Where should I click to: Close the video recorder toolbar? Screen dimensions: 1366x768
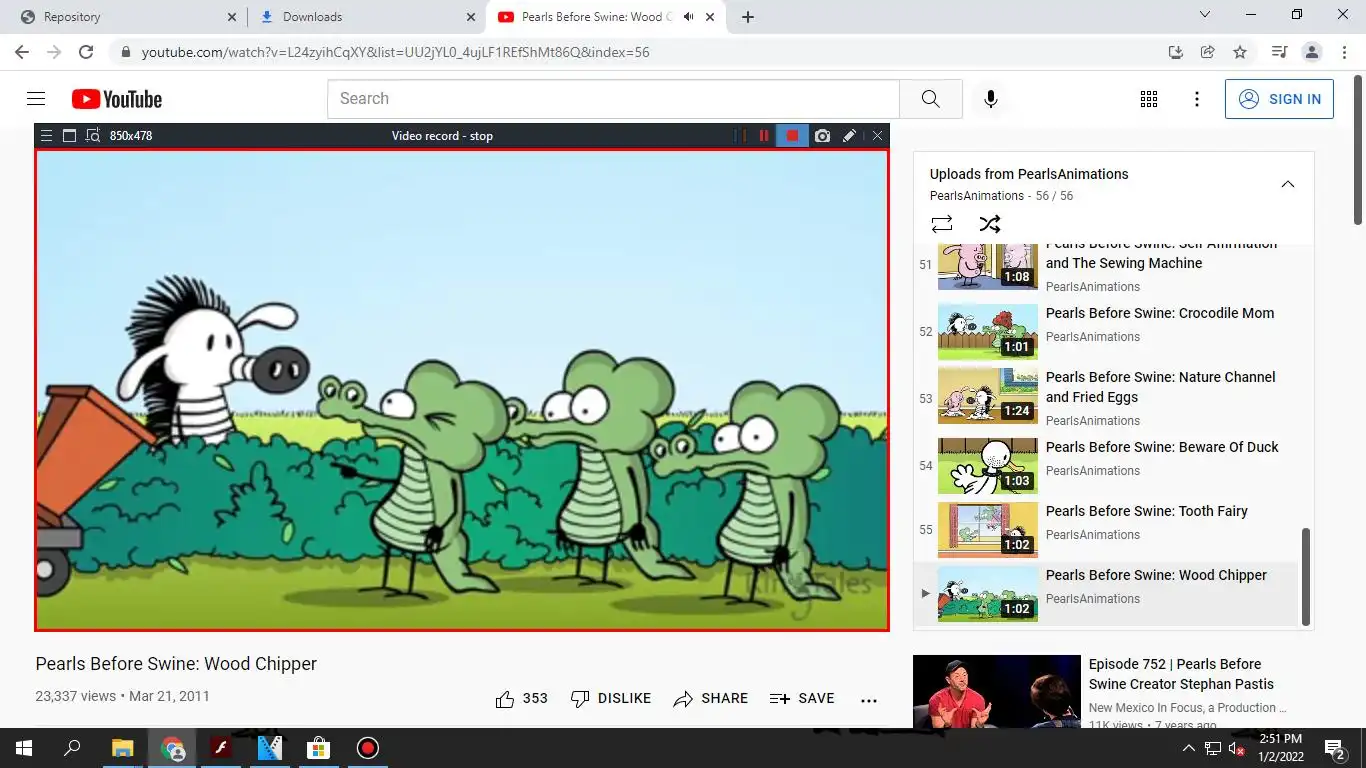click(x=877, y=136)
